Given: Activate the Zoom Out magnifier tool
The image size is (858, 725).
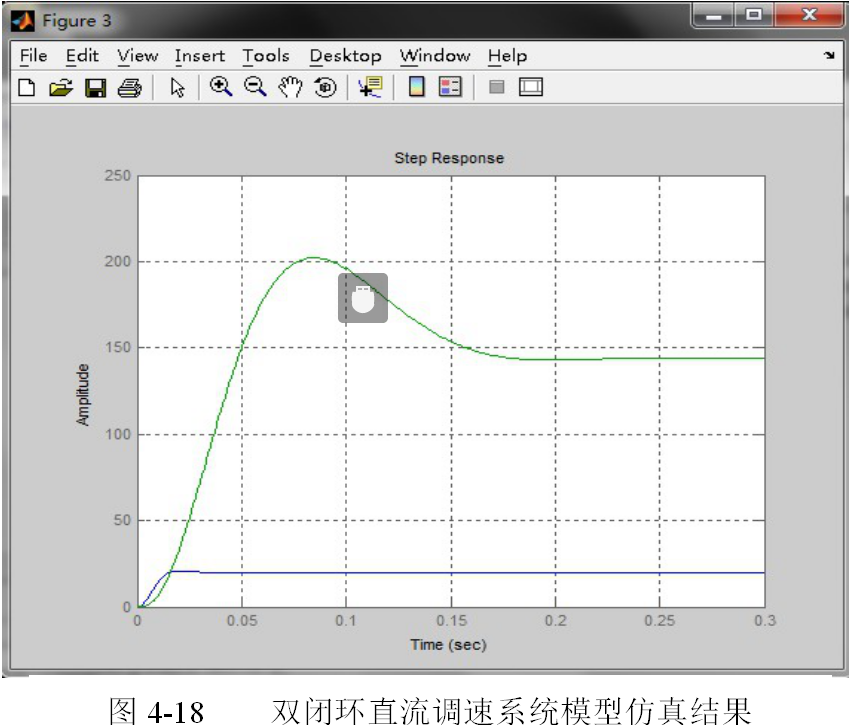Looking at the screenshot, I should (255, 87).
